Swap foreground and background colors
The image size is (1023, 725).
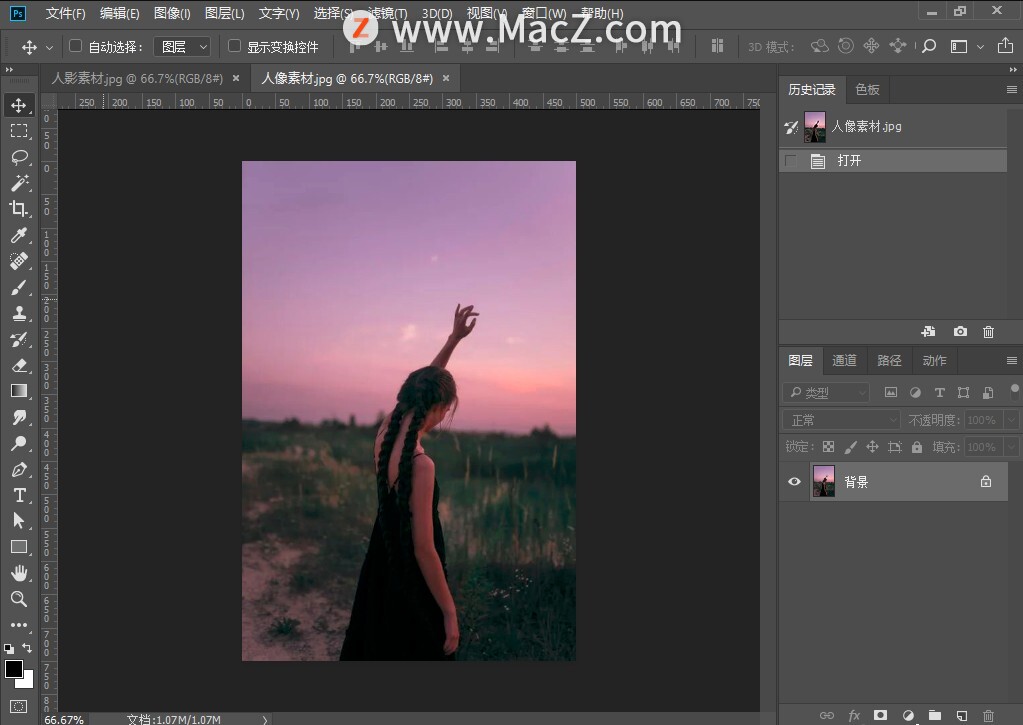(x=27, y=648)
